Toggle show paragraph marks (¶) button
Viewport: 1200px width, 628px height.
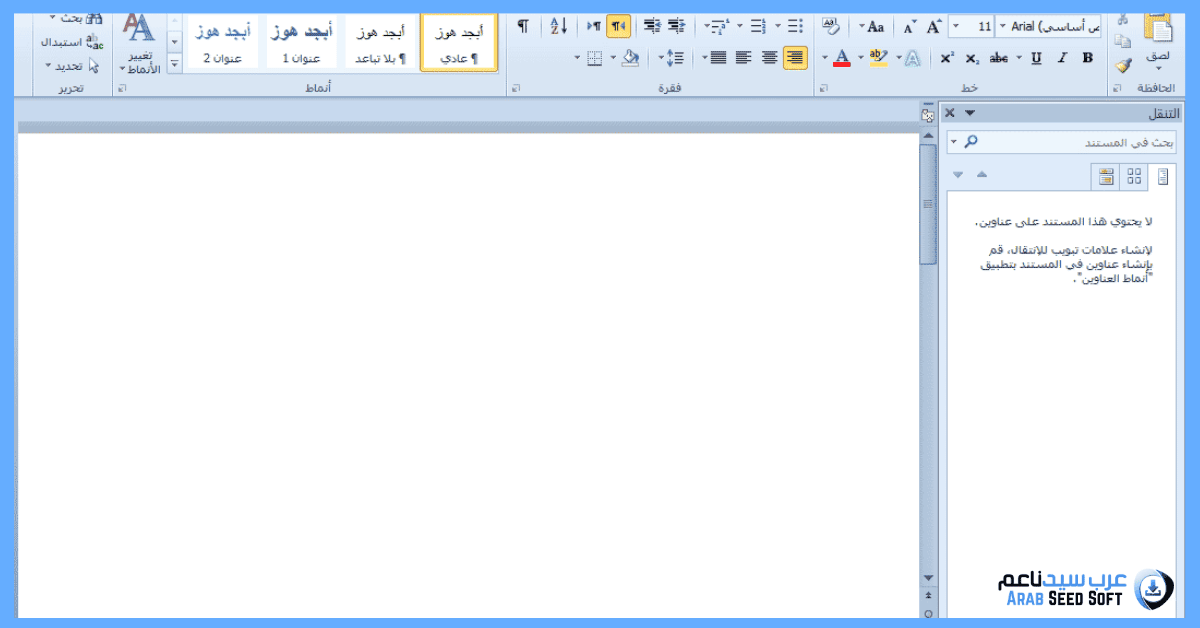522,27
